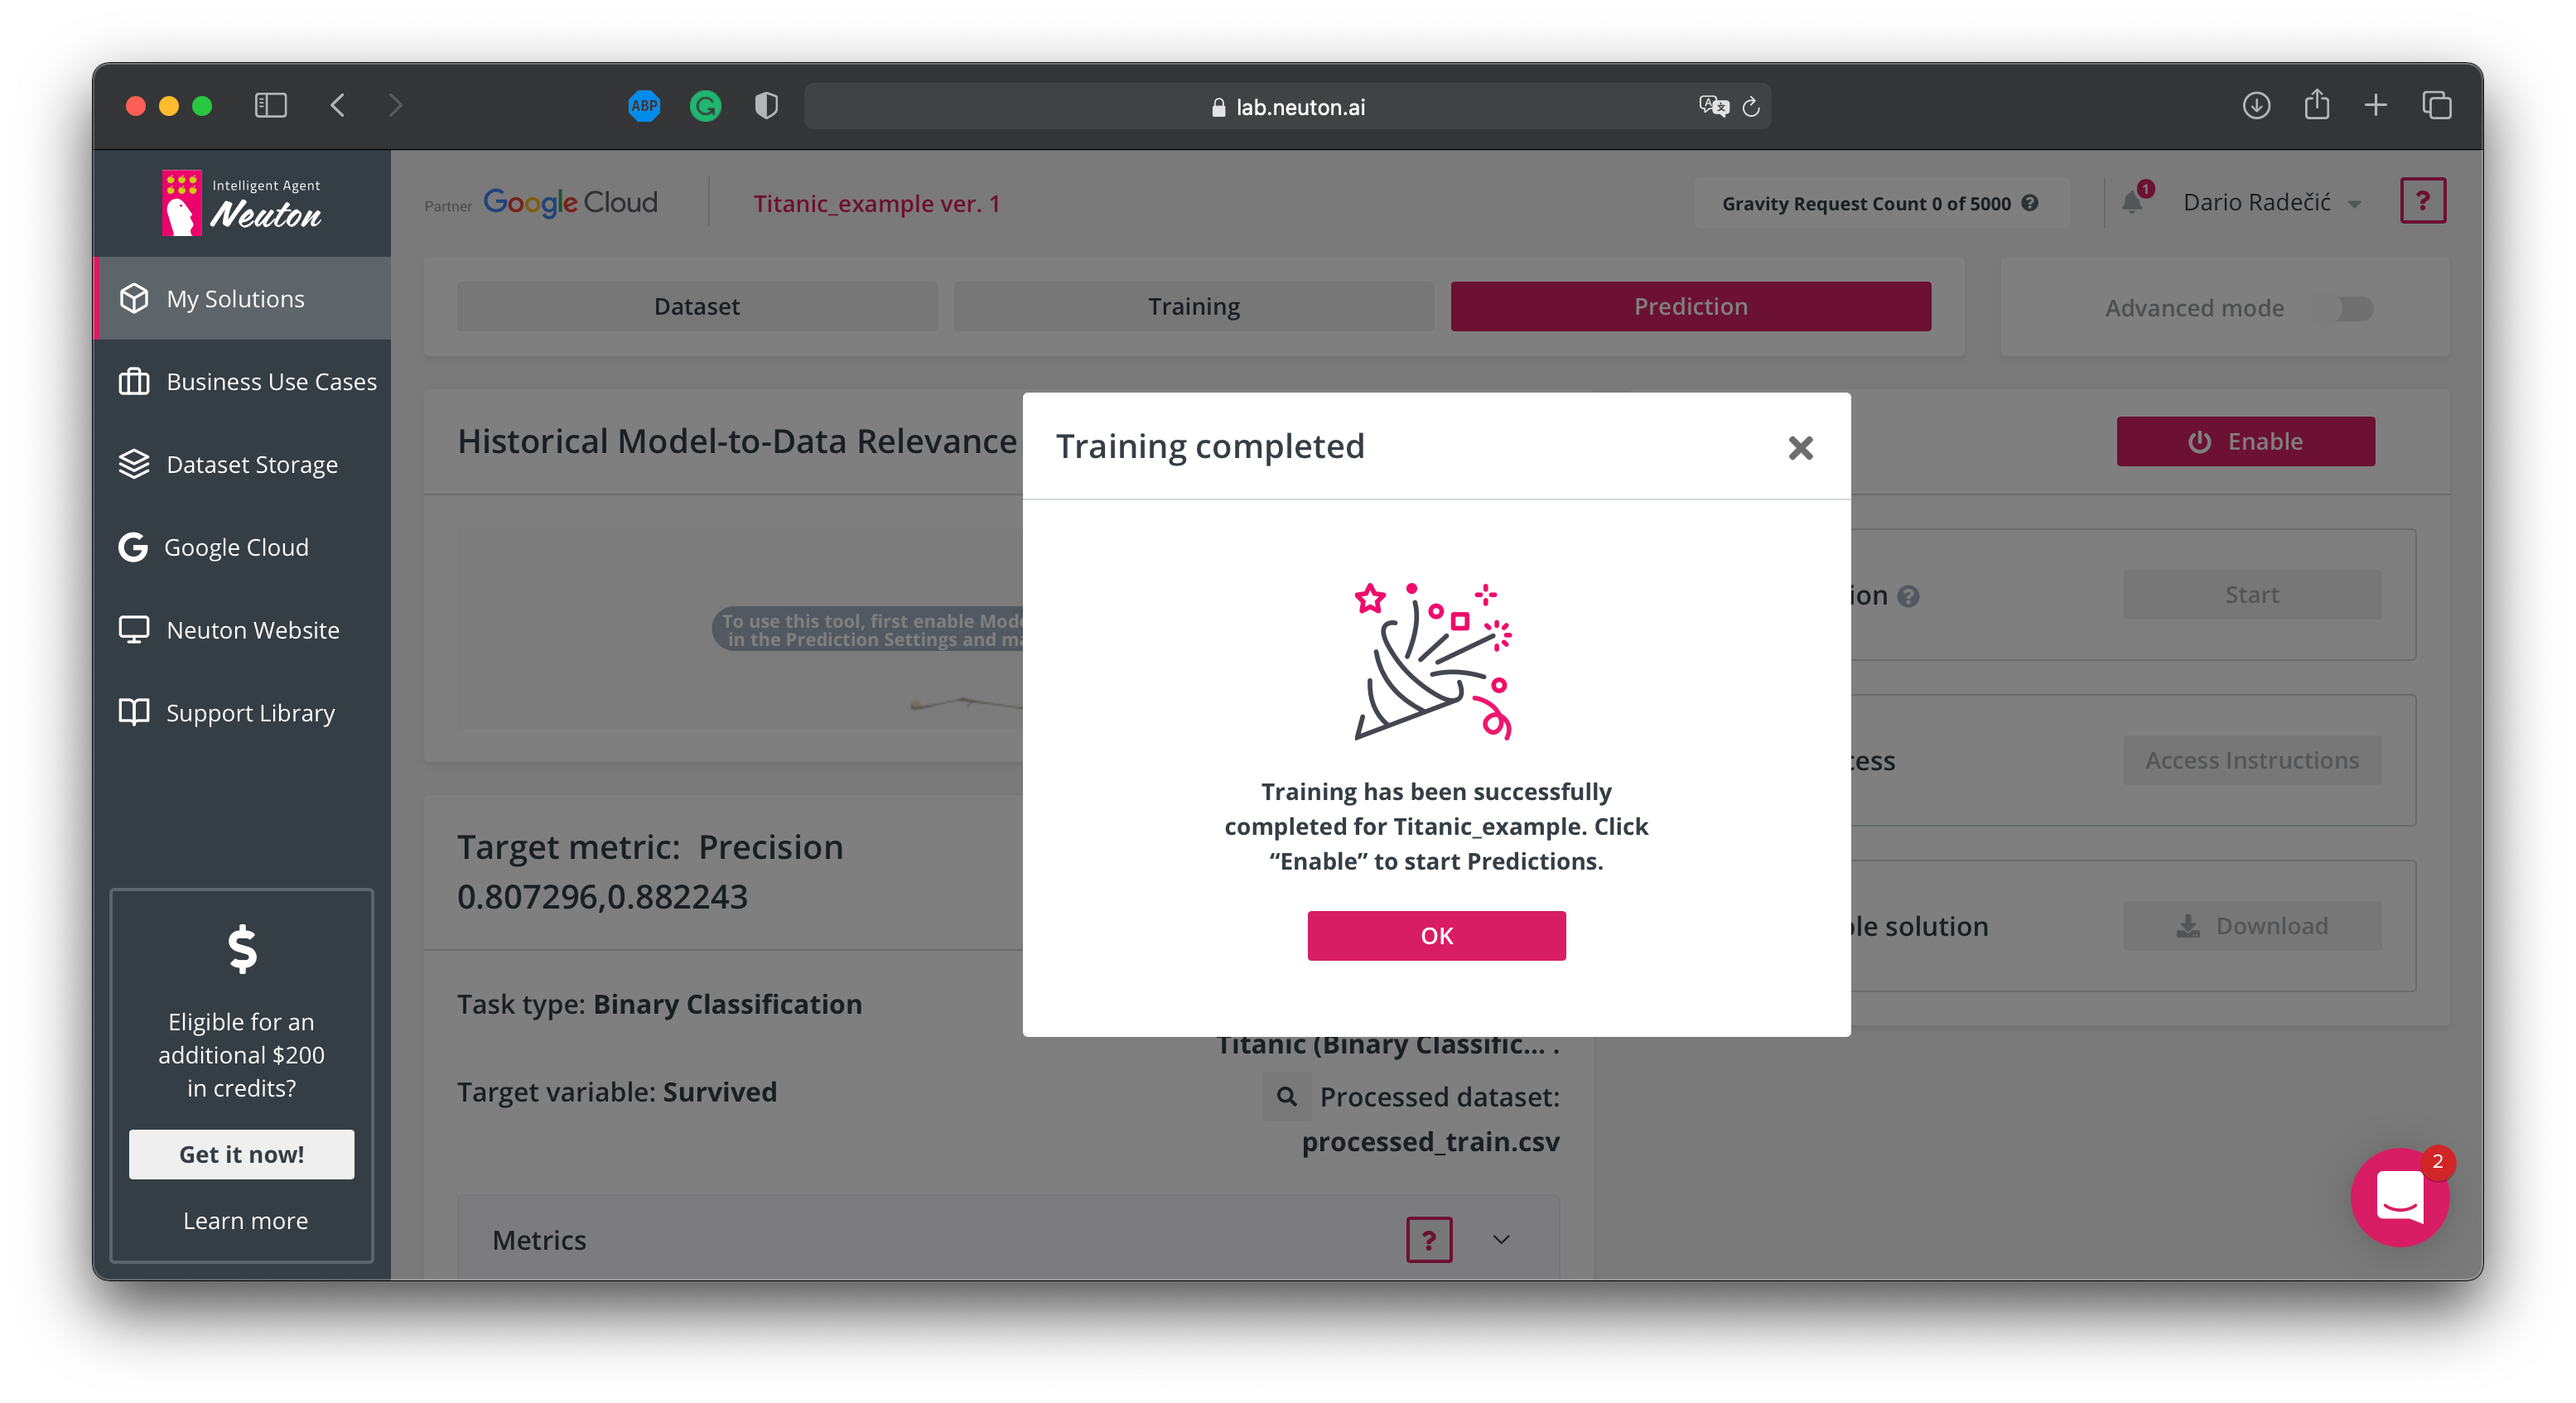Screen dimensions: 2576x1403
Task: Switch to the Training tab
Action: point(1193,306)
